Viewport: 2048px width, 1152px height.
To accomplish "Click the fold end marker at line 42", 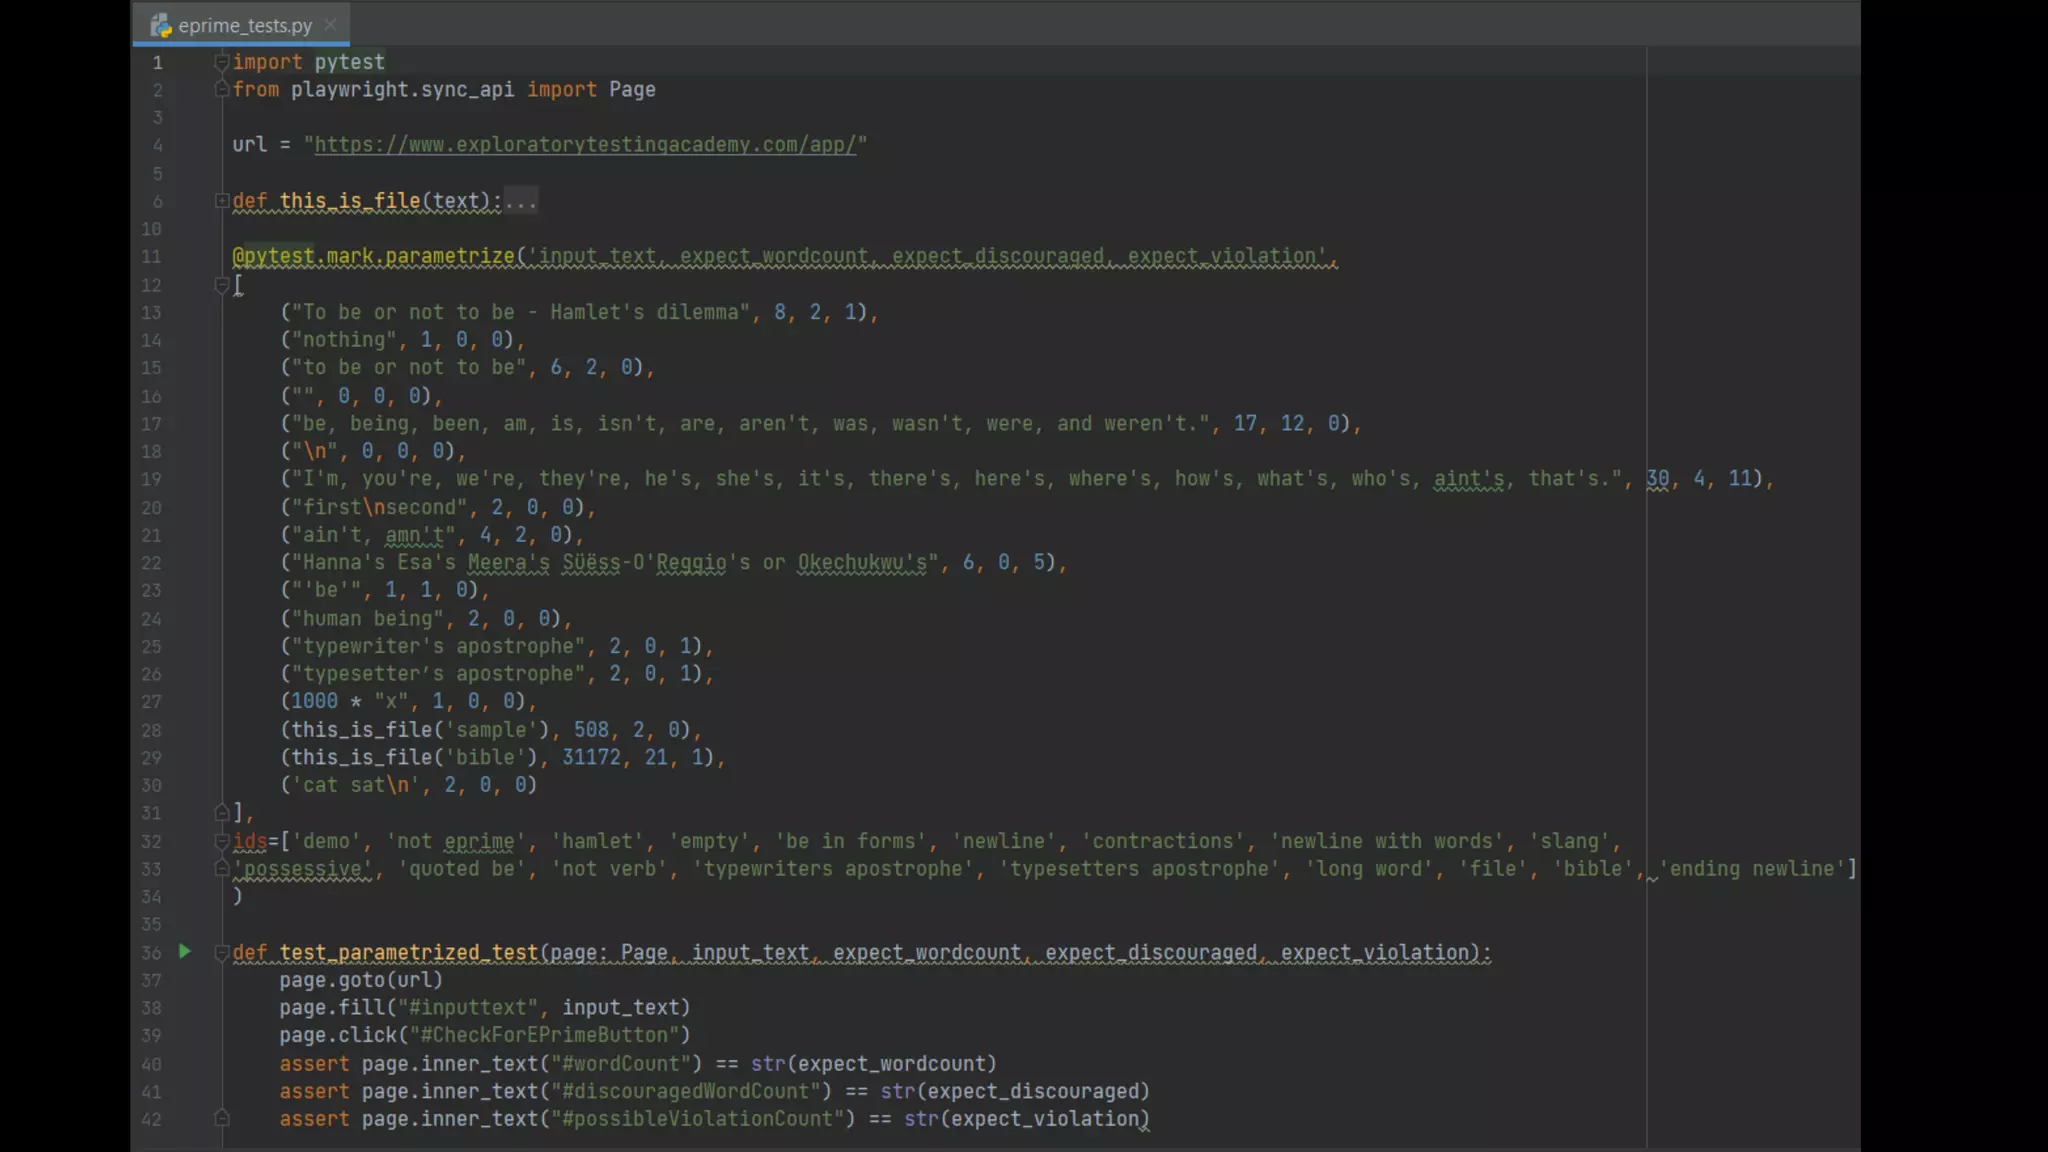I will pos(222,1118).
